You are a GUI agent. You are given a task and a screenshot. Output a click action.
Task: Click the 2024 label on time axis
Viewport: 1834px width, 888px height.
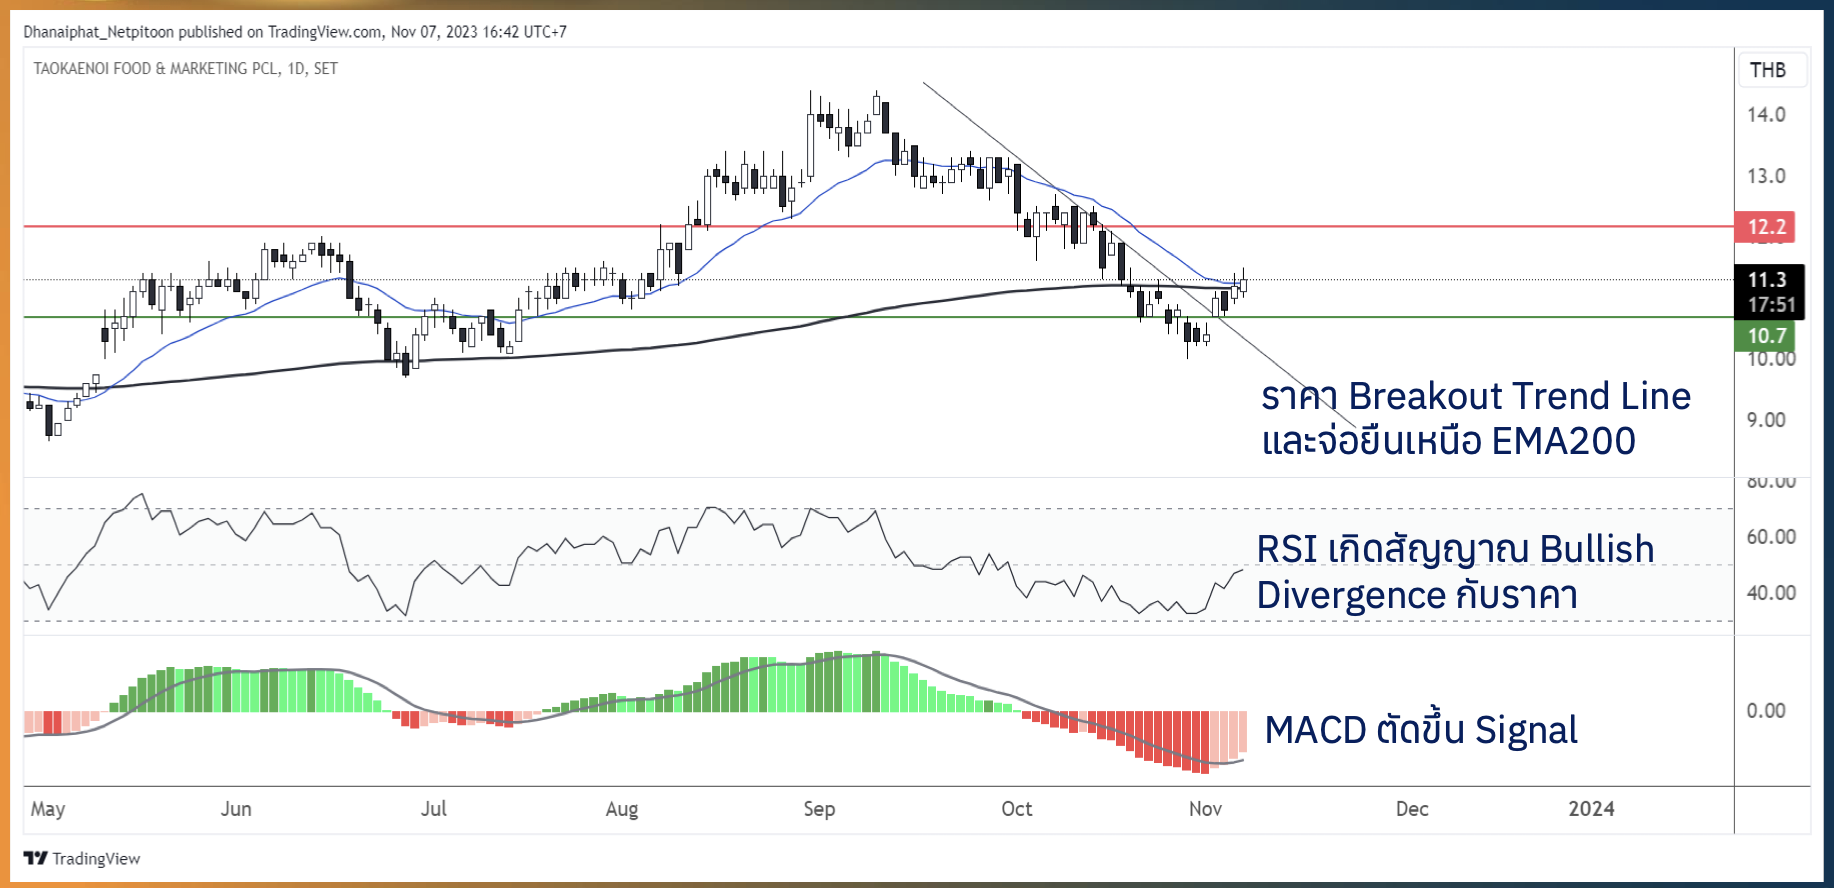(x=1591, y=809)
